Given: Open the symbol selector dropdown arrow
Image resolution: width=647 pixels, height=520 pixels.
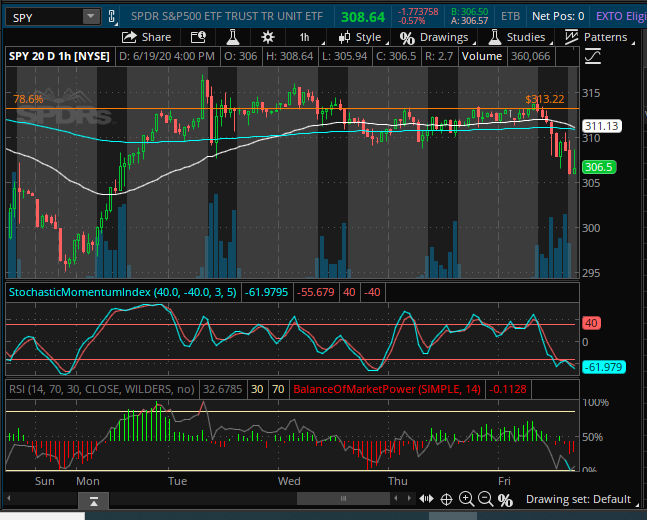Looking at the screenshot, I should (x=91, y=17).
